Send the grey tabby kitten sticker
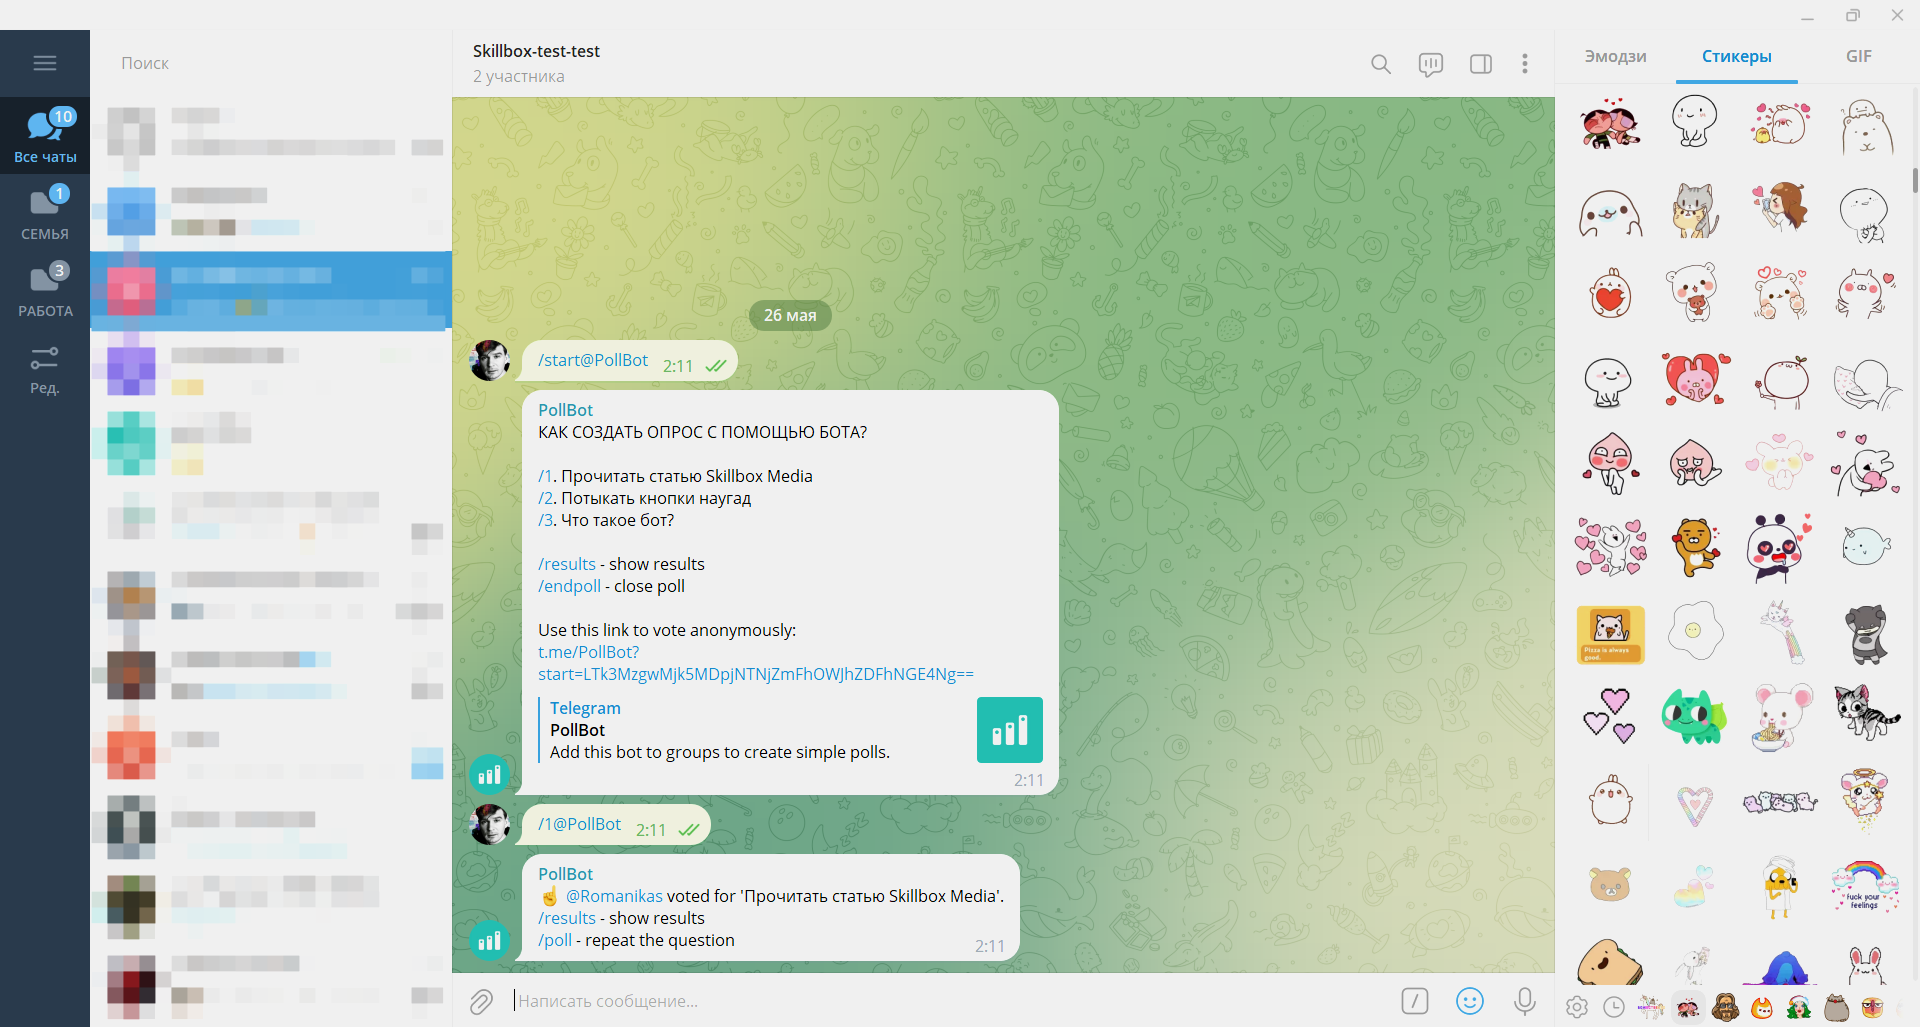 coord(1866,712)
